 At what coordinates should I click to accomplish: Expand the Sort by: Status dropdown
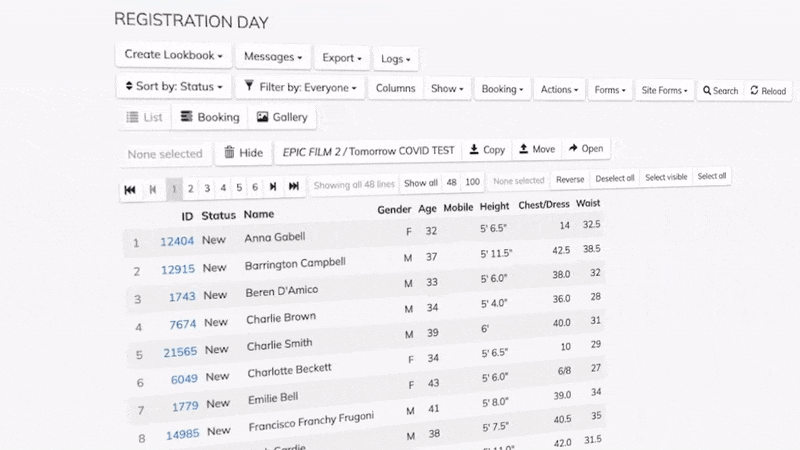pos(174,87)
